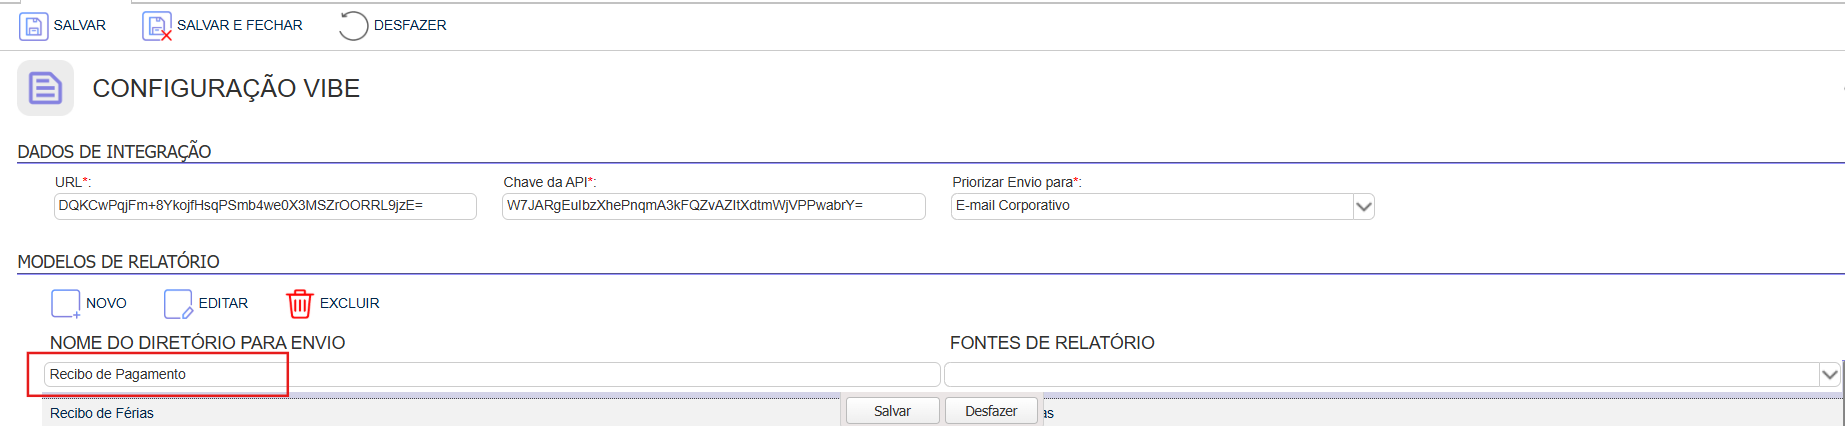Expand the Fontes de Relatório dropdown arrow
This screenshot has width=1845, height=426.
[x=1829, y=375]
